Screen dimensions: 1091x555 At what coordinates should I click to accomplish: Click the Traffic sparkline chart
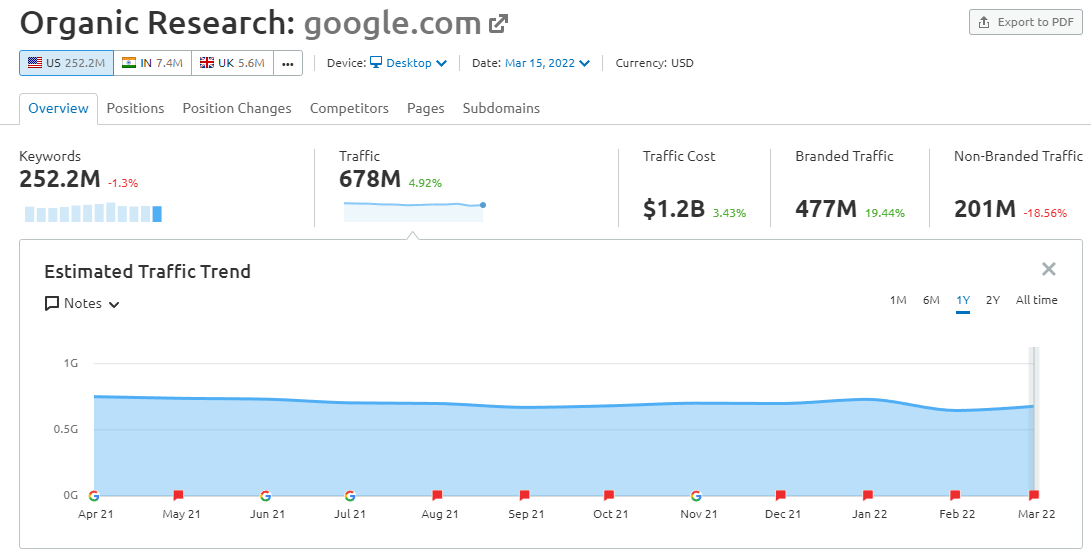tap(413, 211)
